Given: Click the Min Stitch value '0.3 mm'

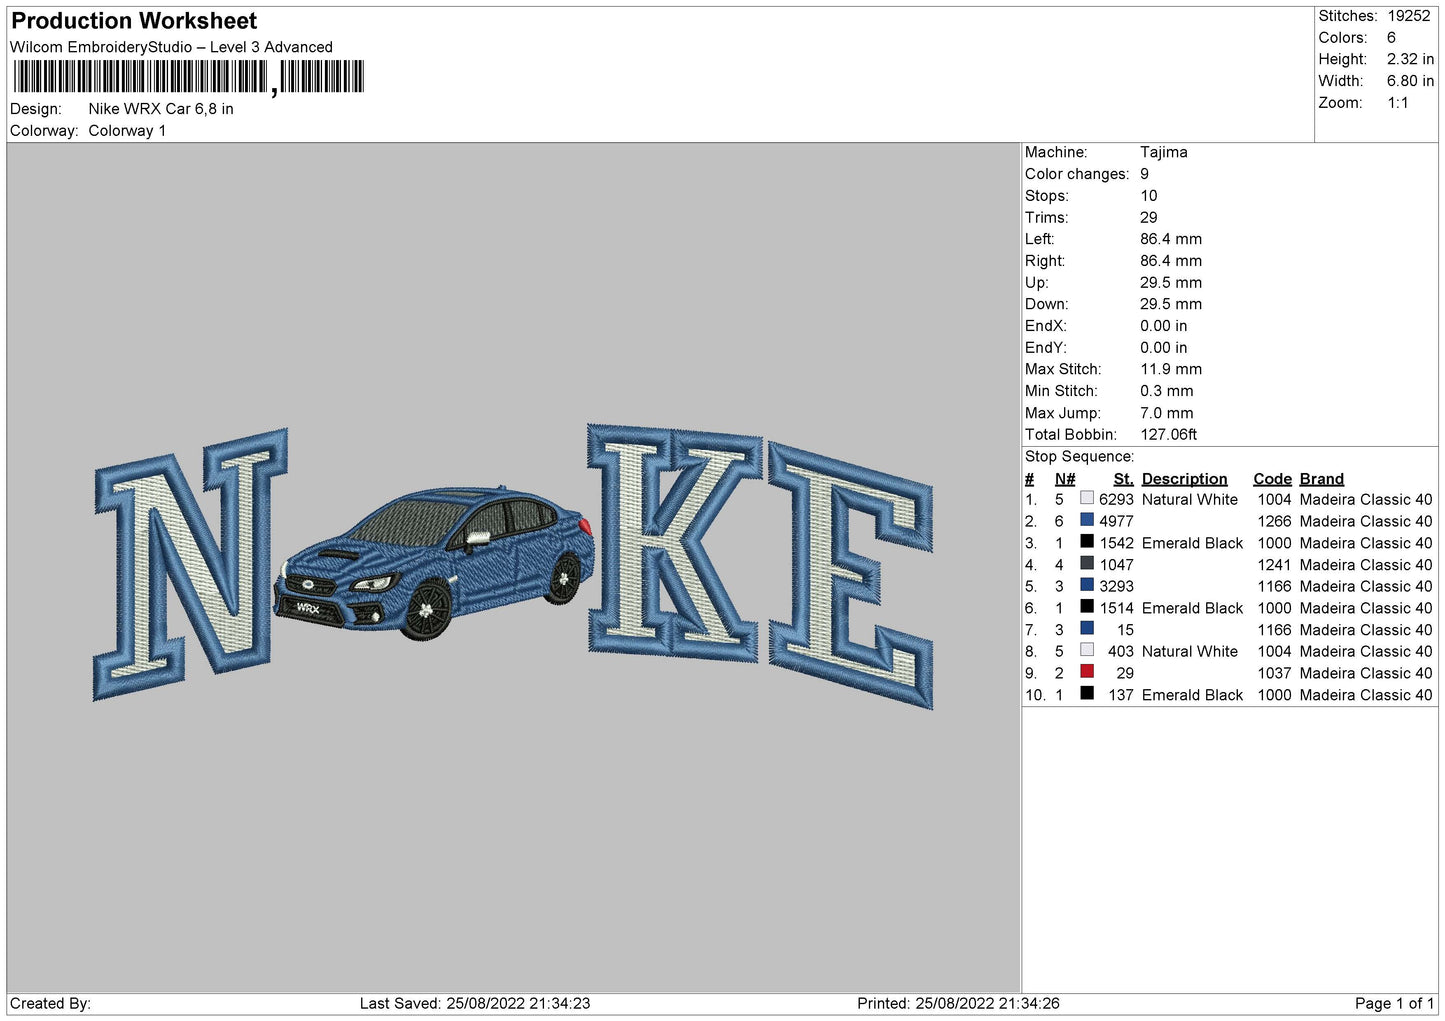Looking at the screenshot, I should 1167,391.
